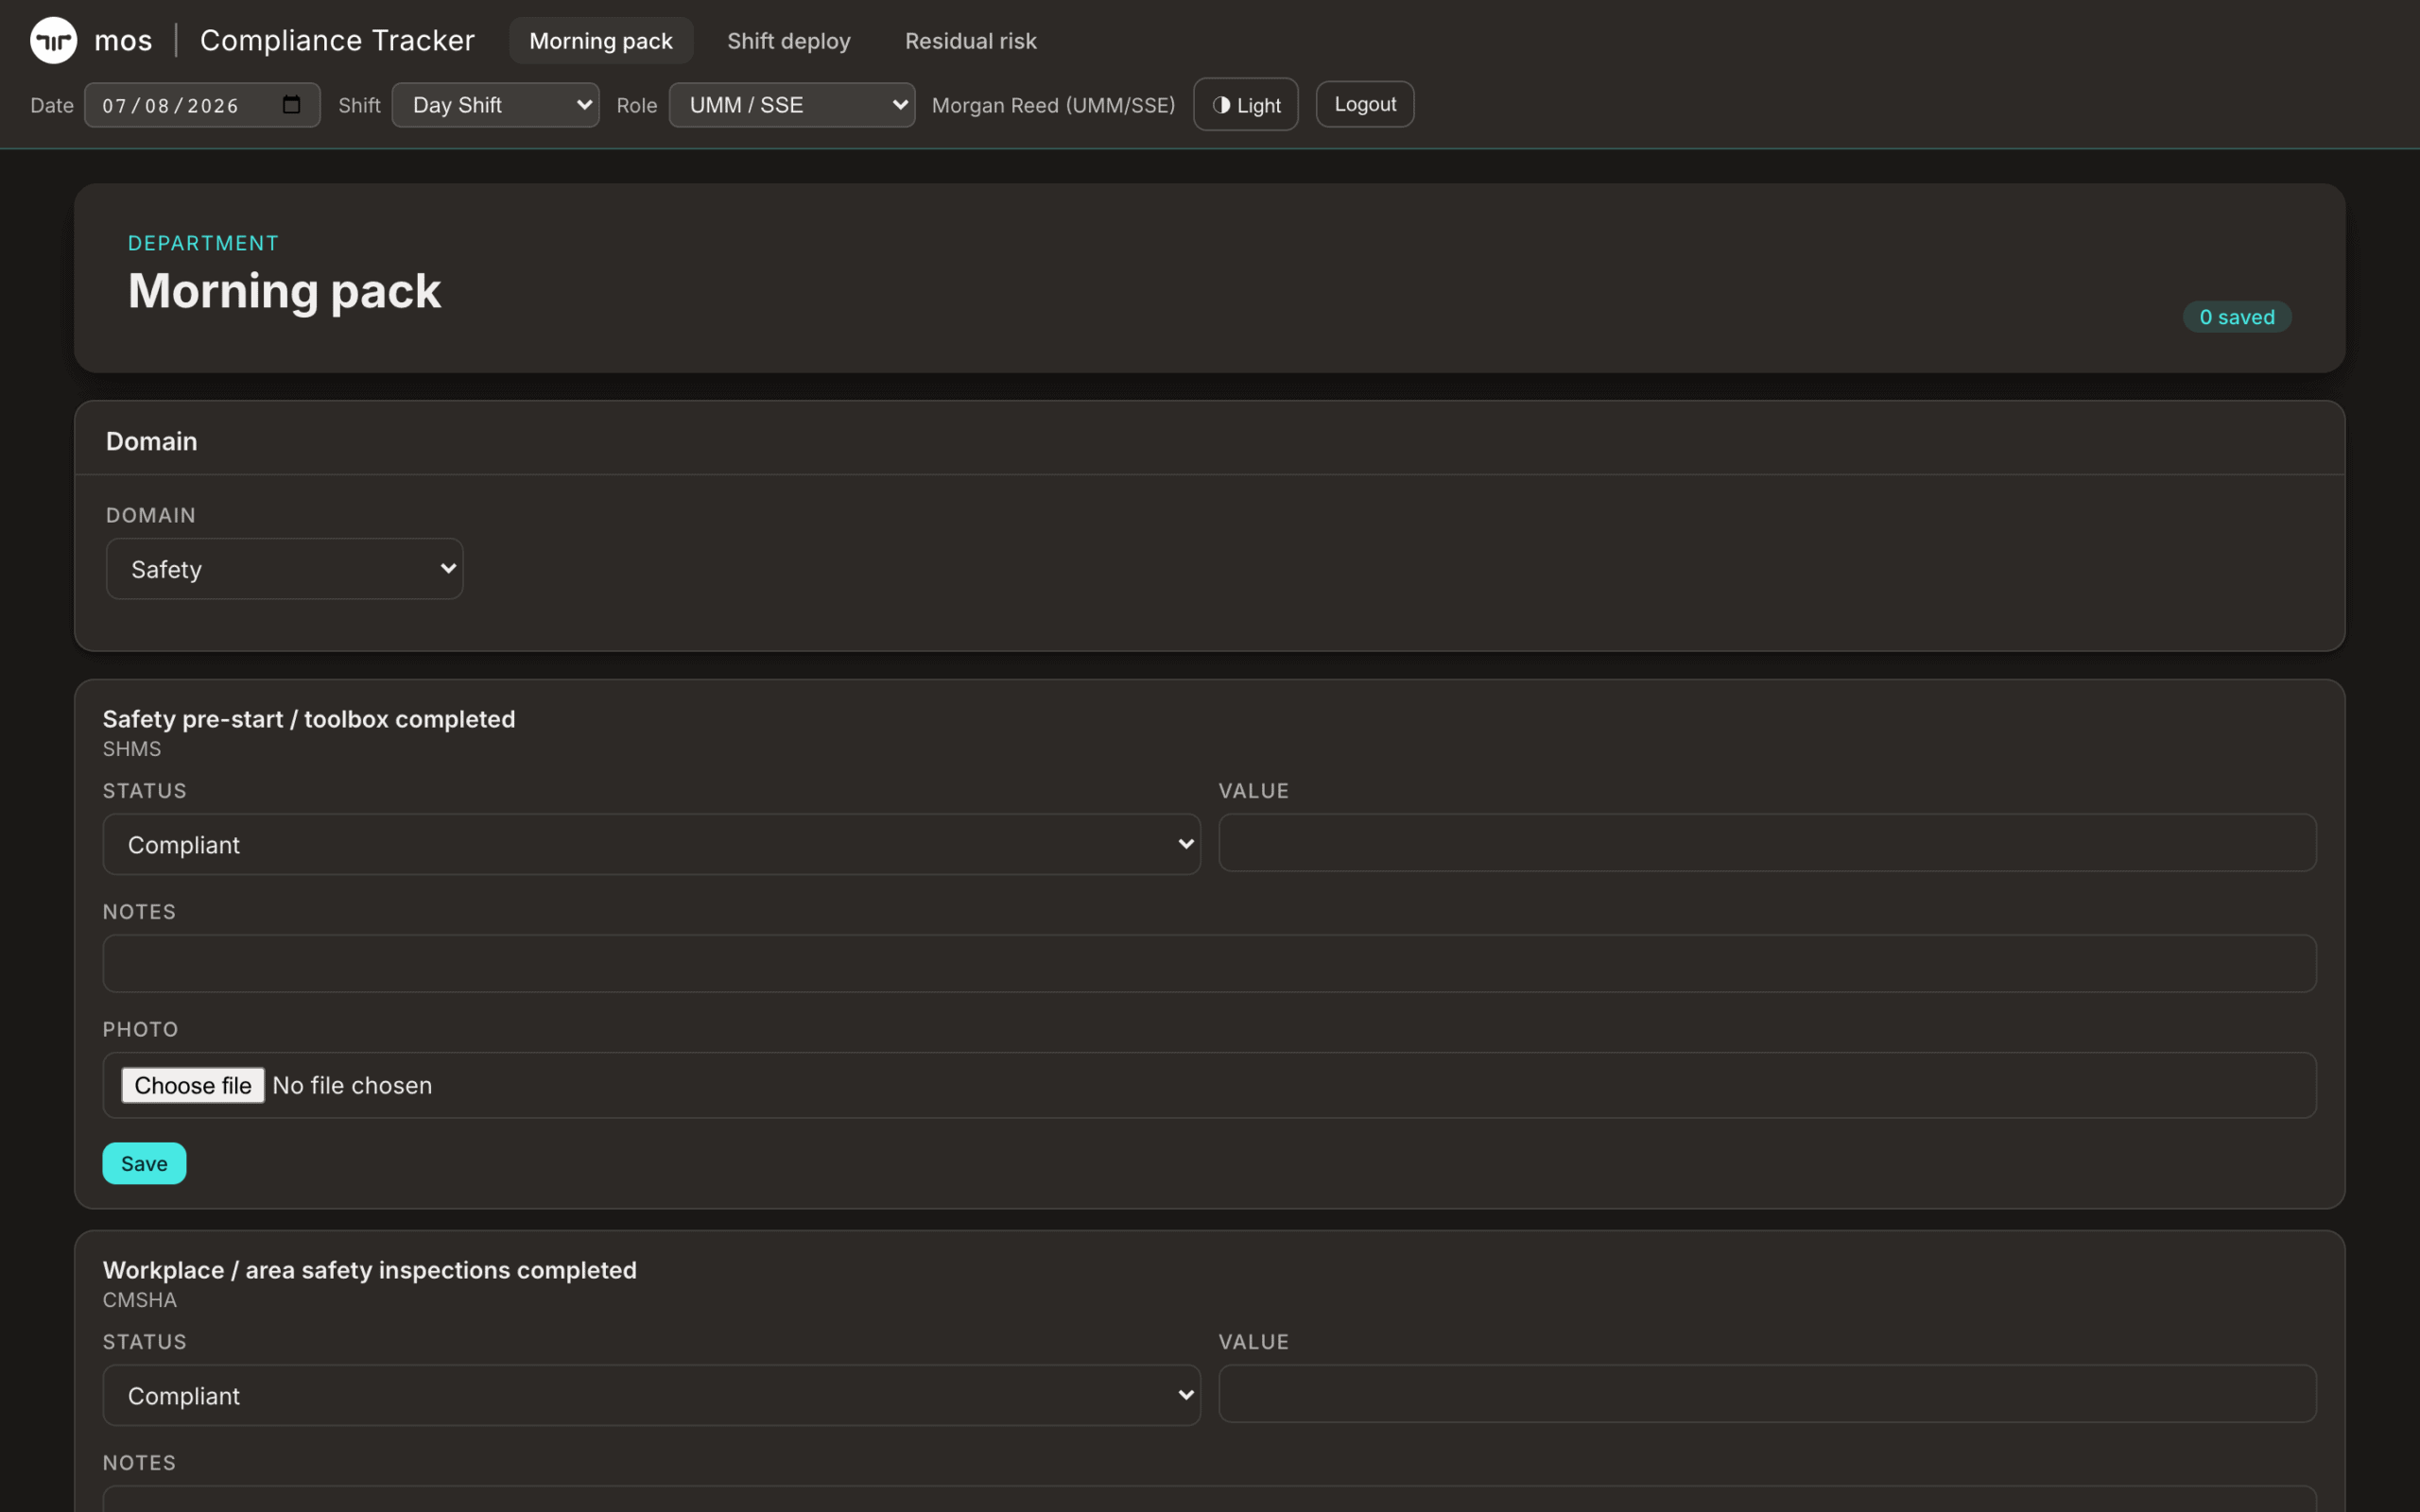This screenshot has height=1512, width=2420.
Task: Click the CMSHA reference text
Action: (140, 1299)
